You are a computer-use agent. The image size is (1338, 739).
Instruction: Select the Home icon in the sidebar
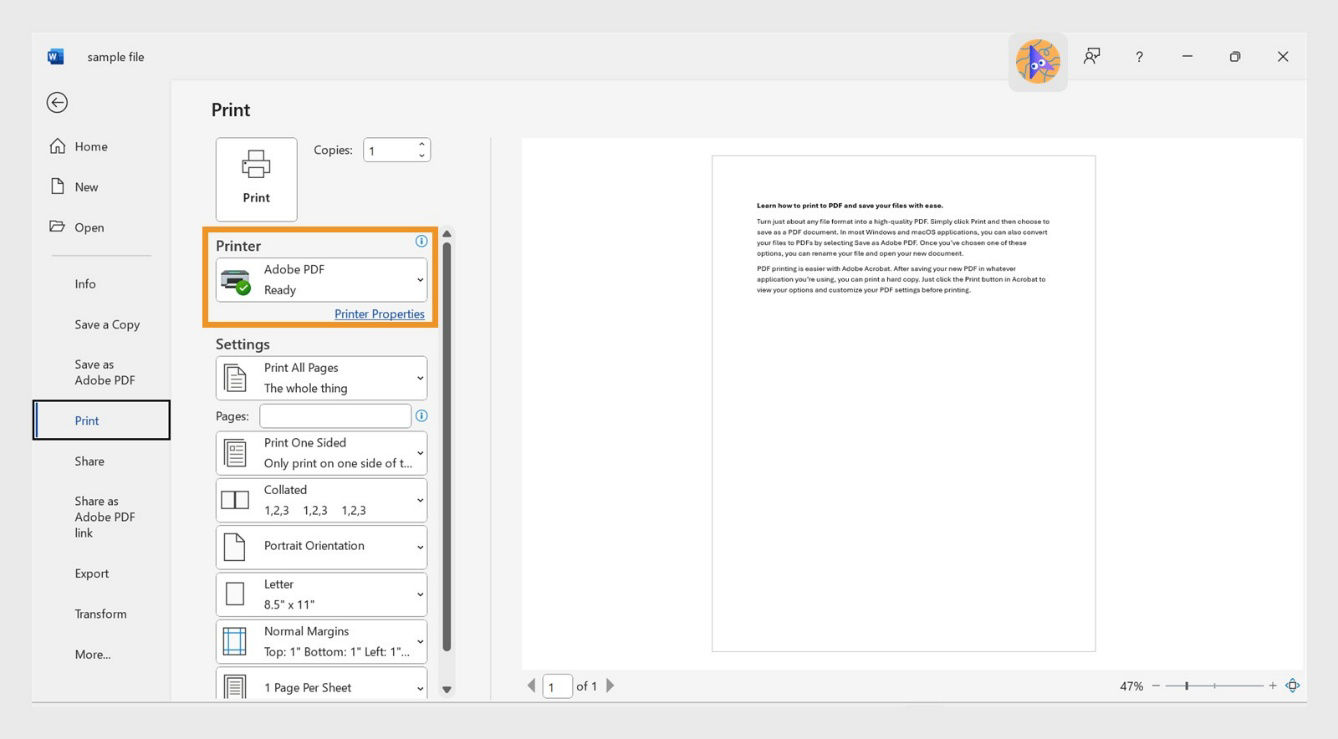(58, 146)
